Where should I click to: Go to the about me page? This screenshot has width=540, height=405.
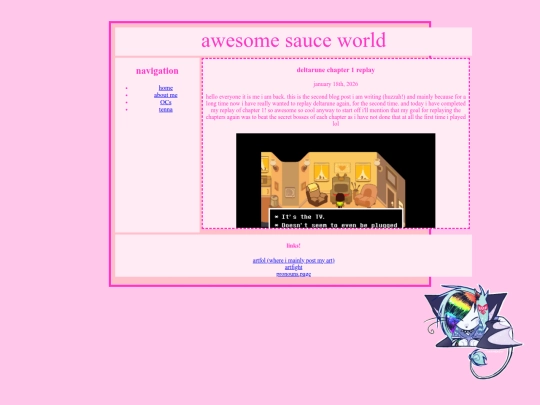pyautogui.click(x=166, y=95)
